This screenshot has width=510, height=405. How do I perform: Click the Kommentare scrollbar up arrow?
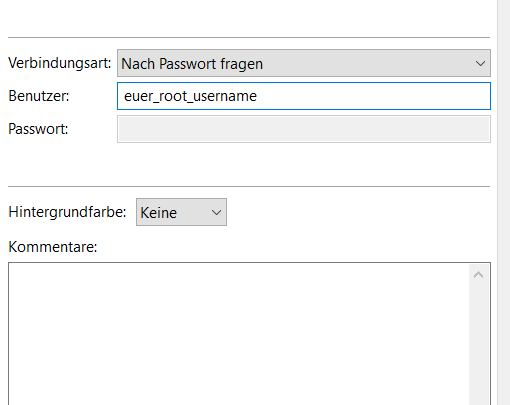tap(479, 275)
